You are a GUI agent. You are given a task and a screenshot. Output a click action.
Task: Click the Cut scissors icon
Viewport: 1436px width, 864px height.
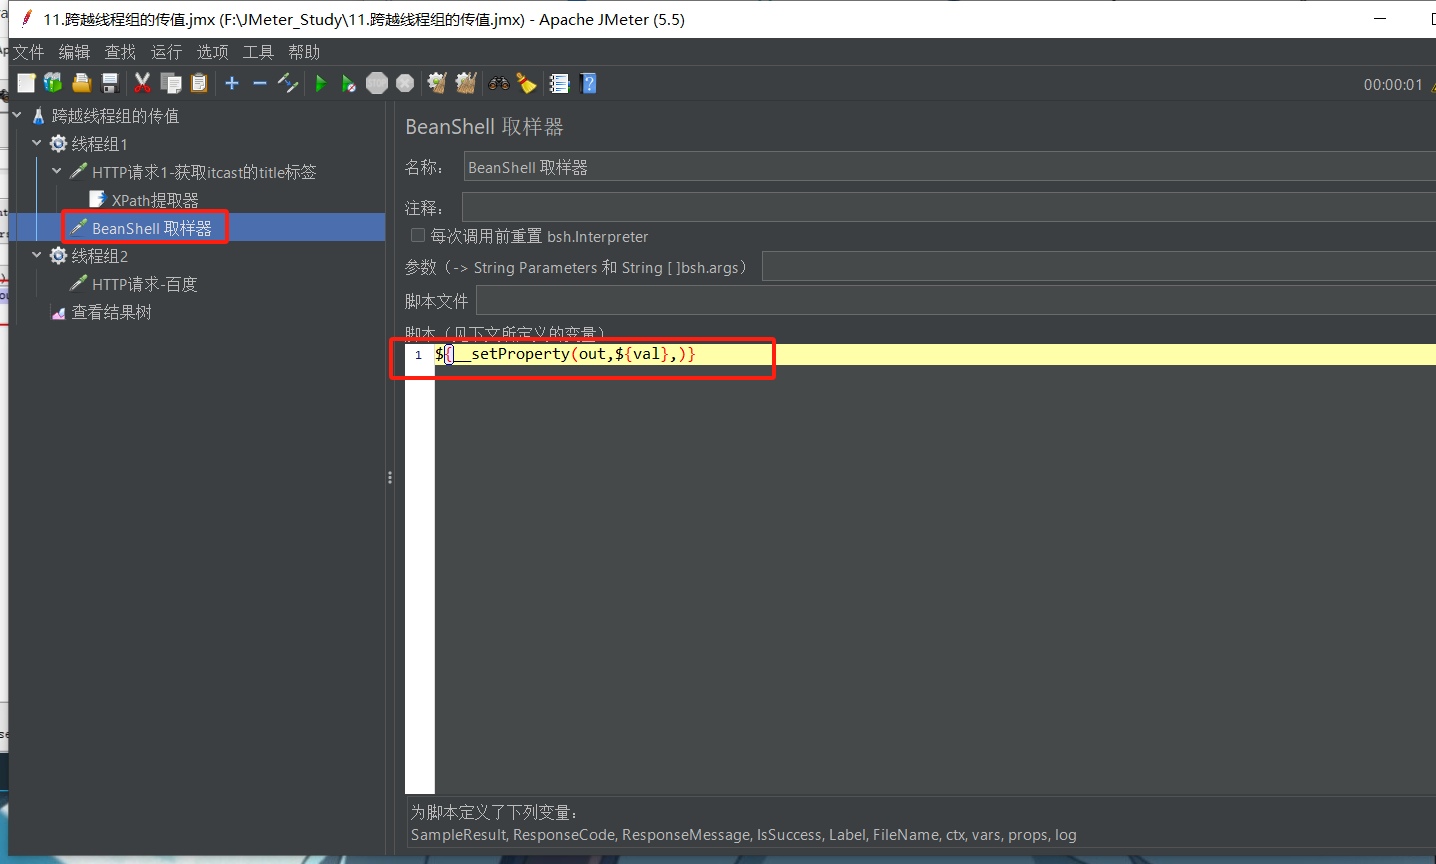pyautogui.click(x=142, y=83)
